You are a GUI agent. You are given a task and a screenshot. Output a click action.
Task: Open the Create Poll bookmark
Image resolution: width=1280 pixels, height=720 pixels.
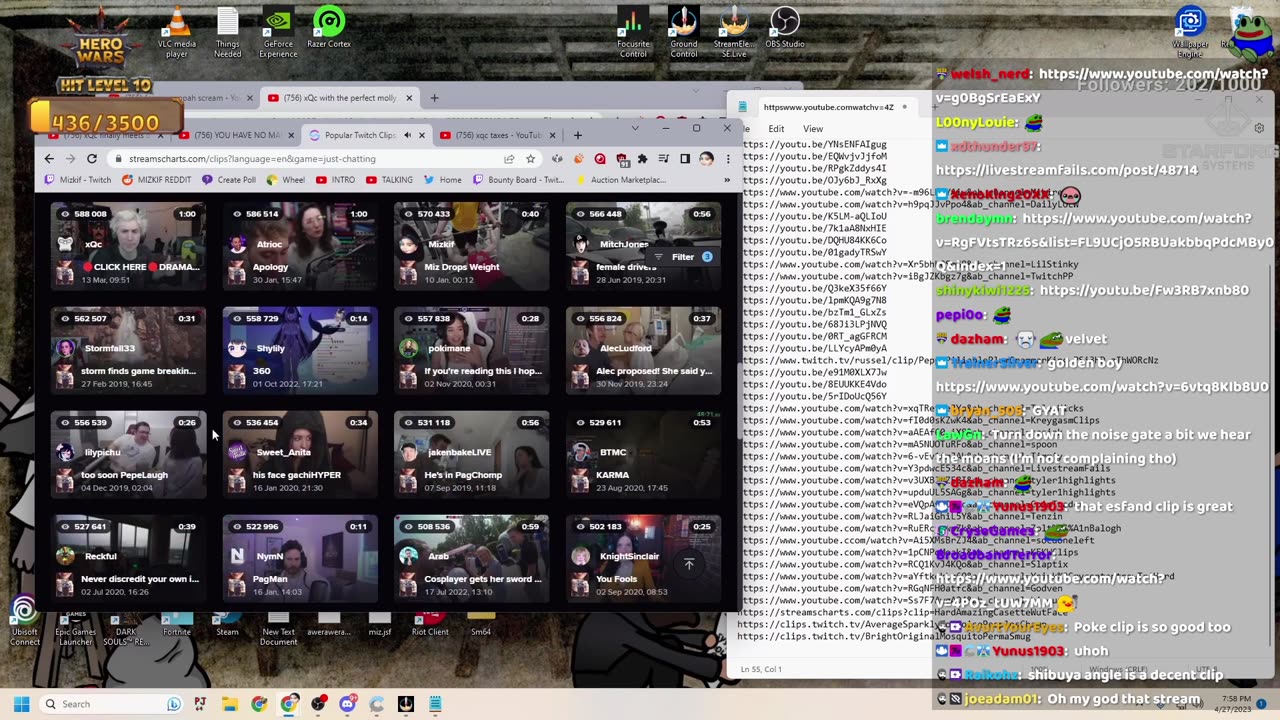229,180
